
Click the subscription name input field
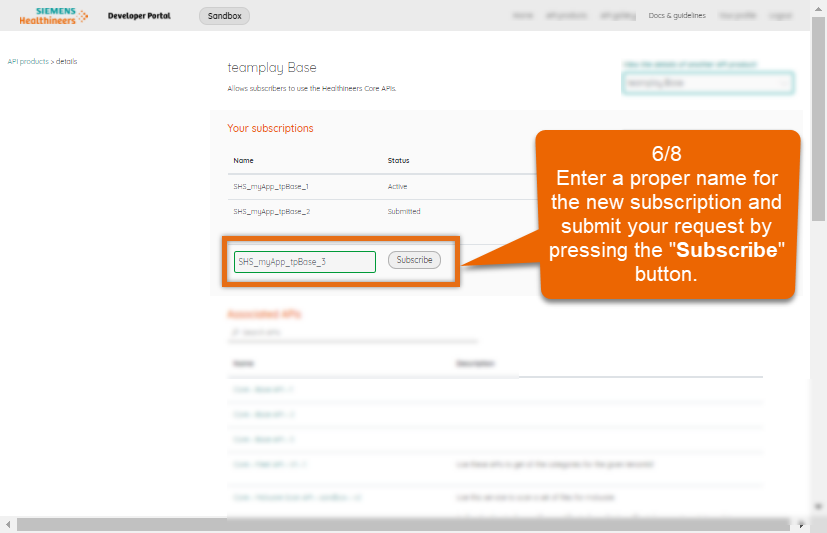[305, 262]
